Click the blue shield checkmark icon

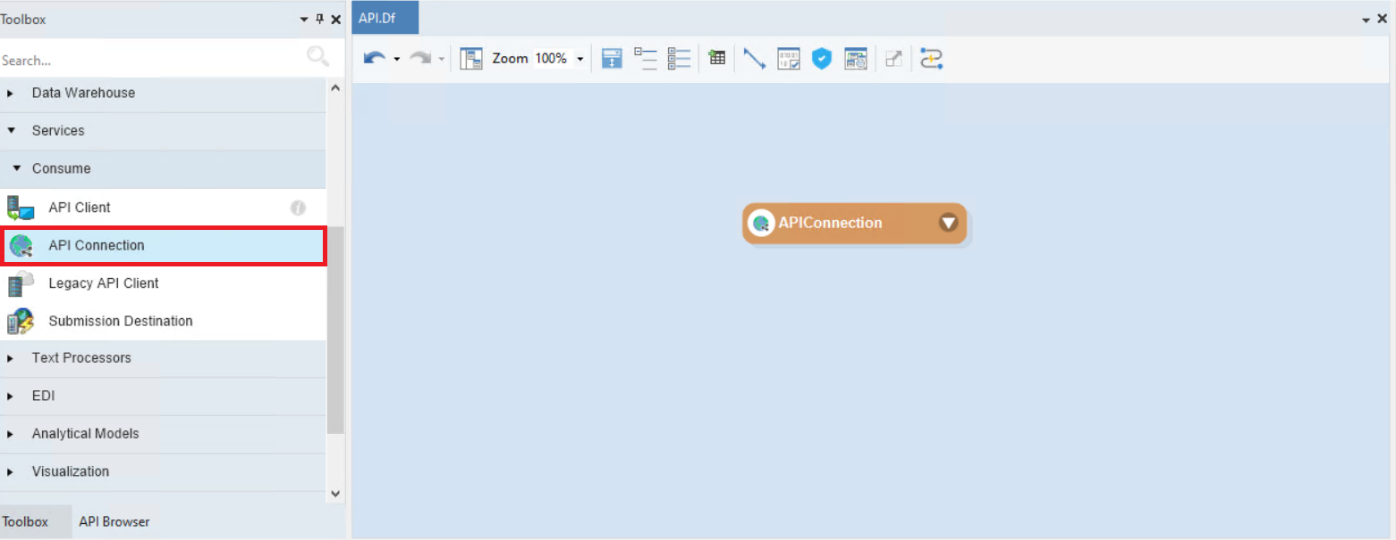point(821,59)
